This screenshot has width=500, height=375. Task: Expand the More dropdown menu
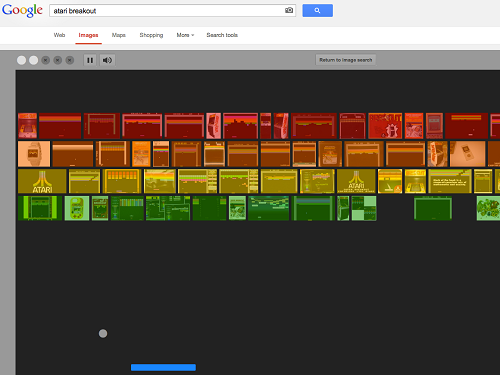pos(185,35)
